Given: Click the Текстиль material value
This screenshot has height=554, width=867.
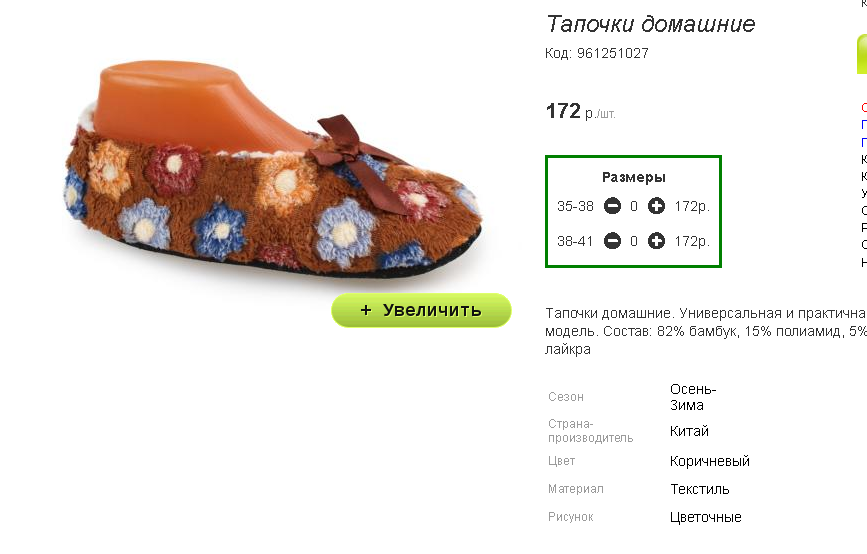Looking at the screenshot, I should click(699, 489).
